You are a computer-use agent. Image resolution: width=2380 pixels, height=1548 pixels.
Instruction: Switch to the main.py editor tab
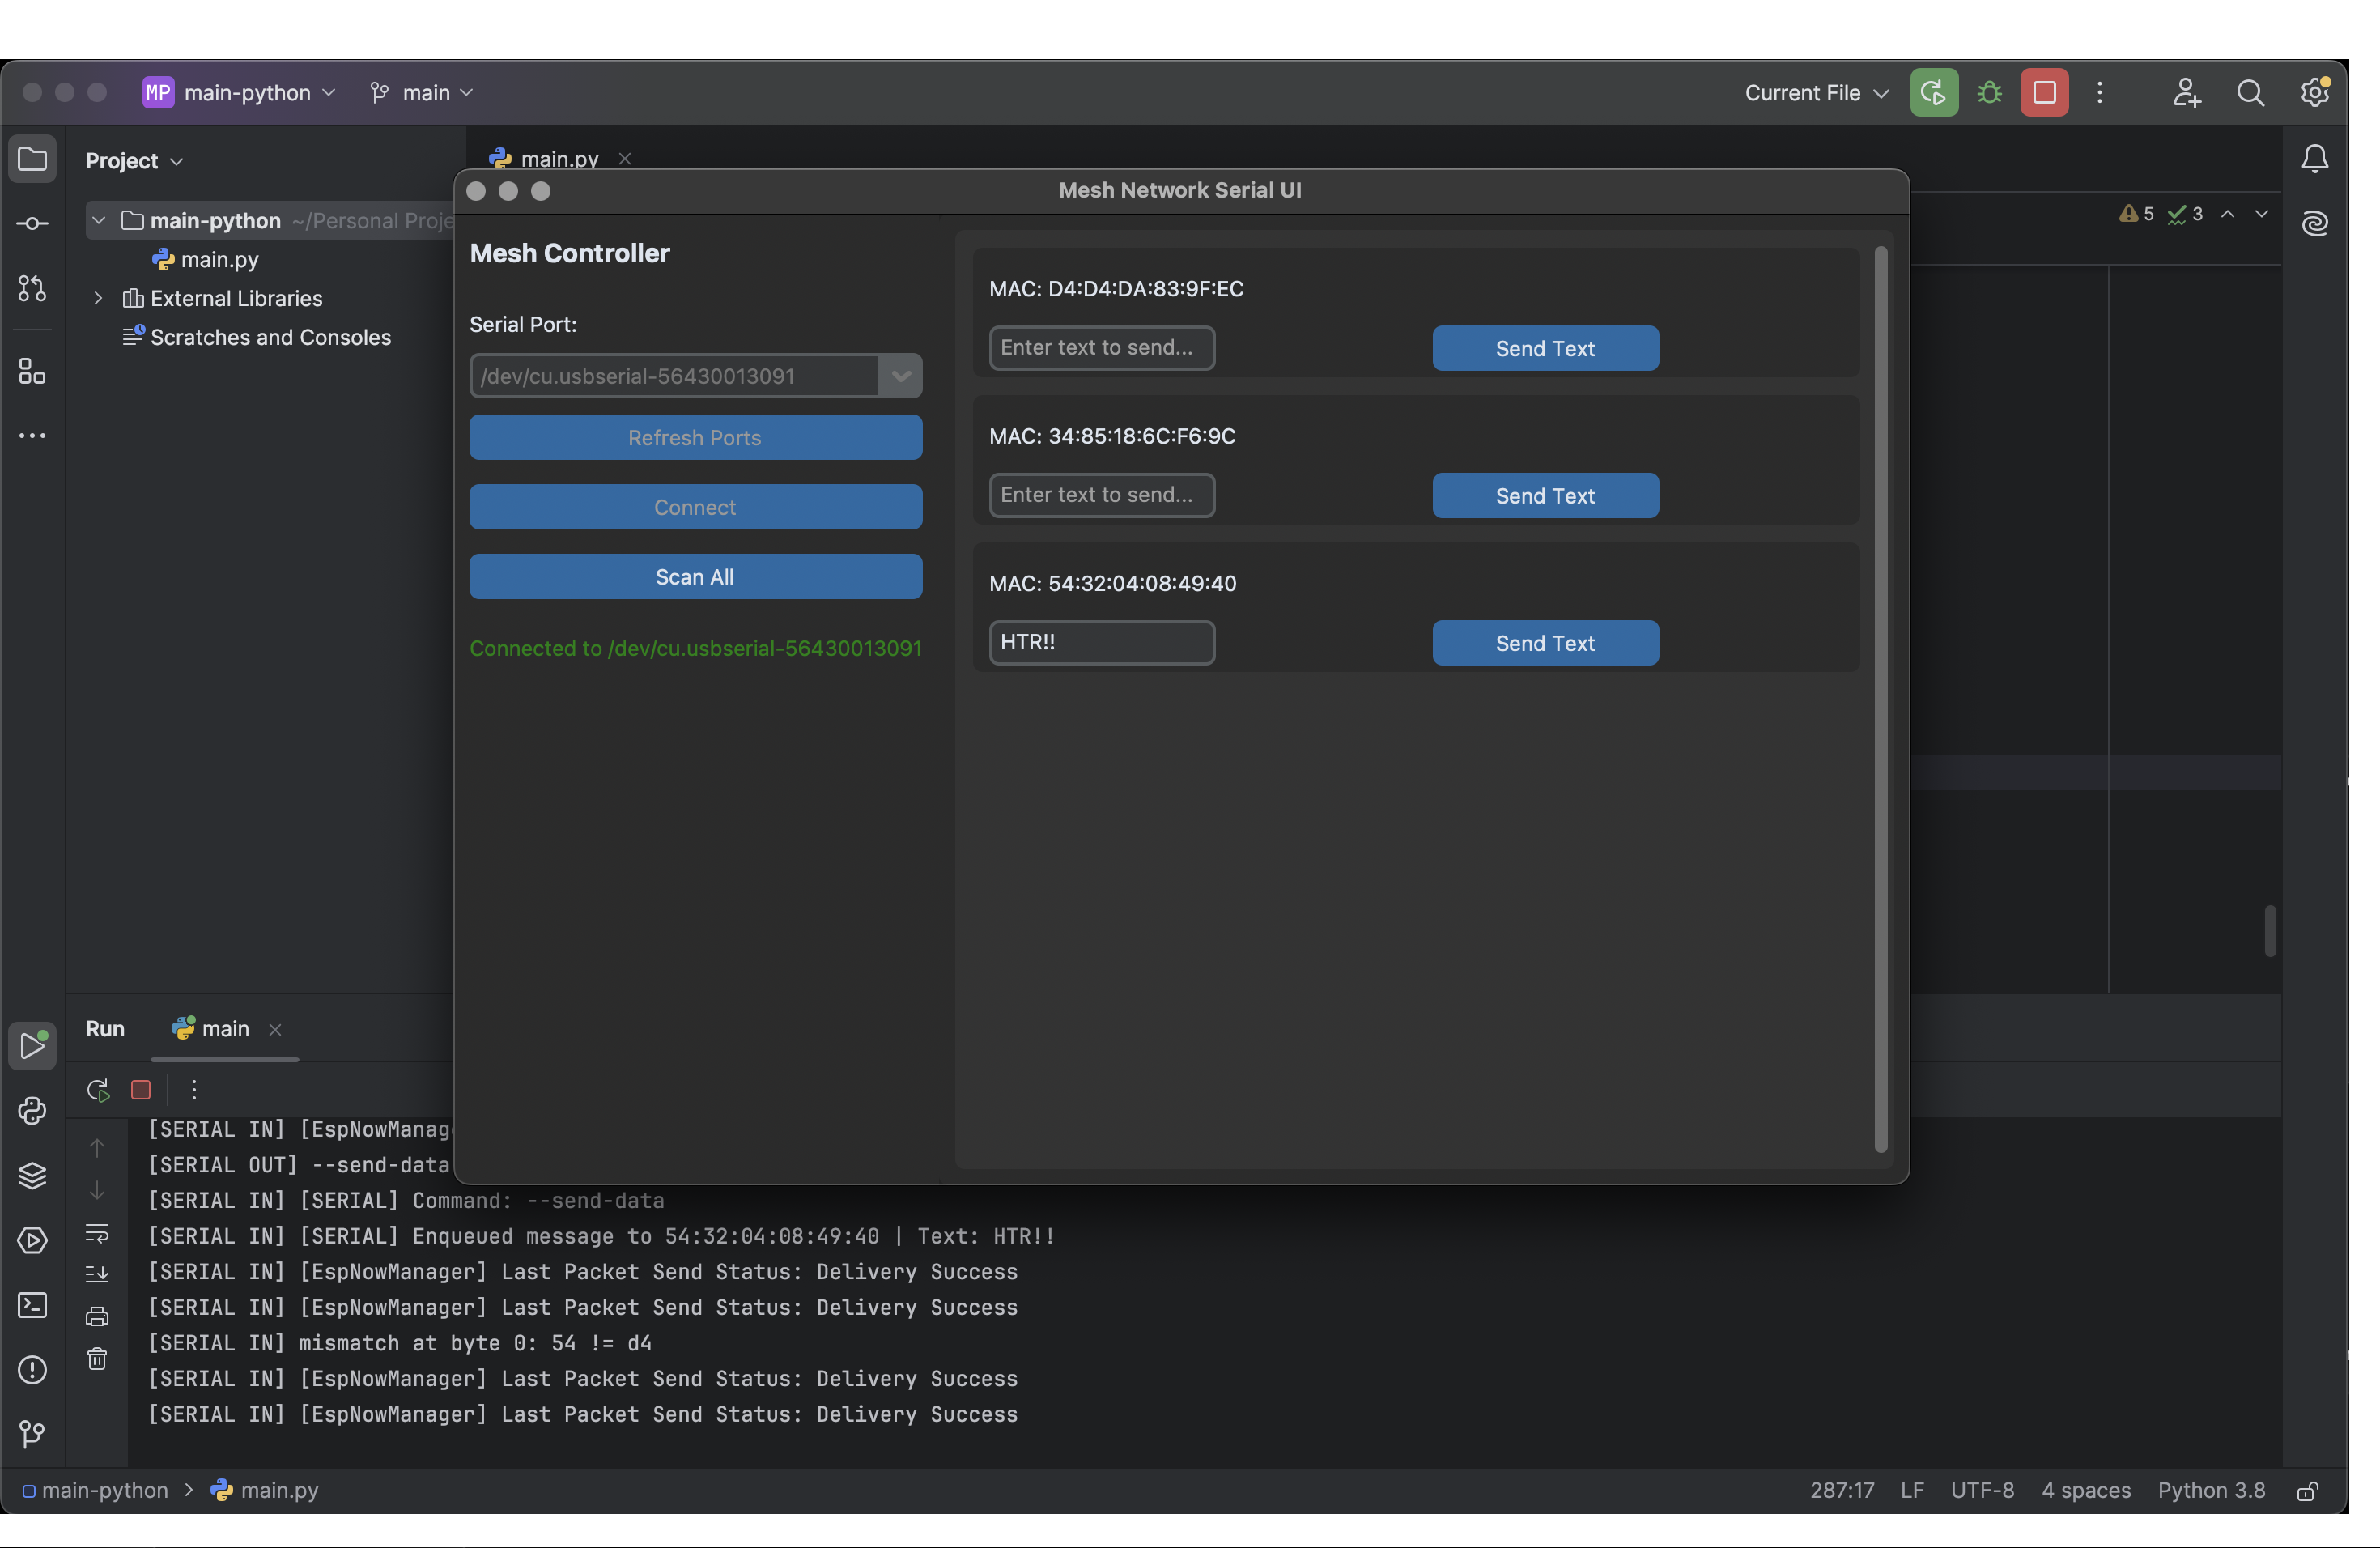pos(558,158)
